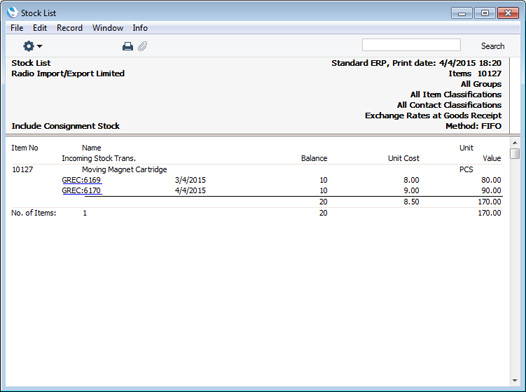
Task: Click the 'Item No' column heading
Action: point(25,148)
